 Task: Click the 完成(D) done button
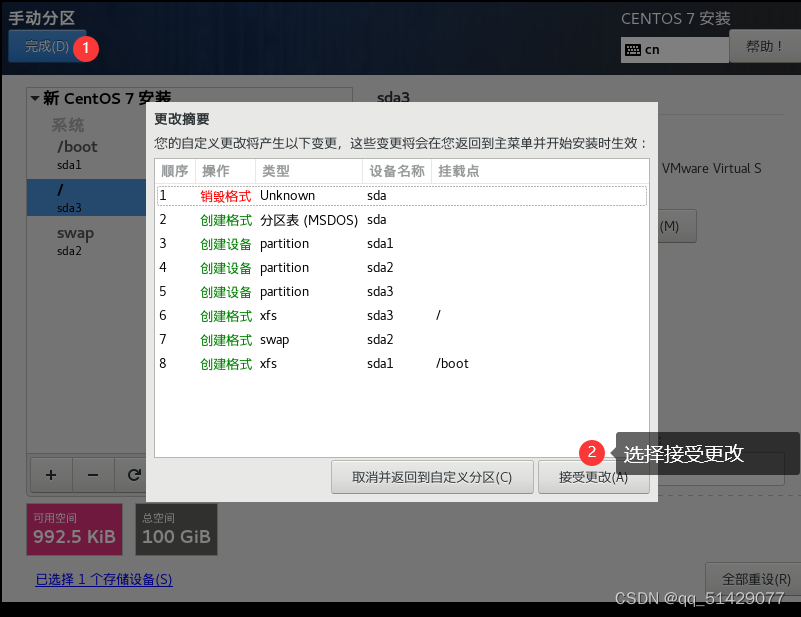pos(47,46)
